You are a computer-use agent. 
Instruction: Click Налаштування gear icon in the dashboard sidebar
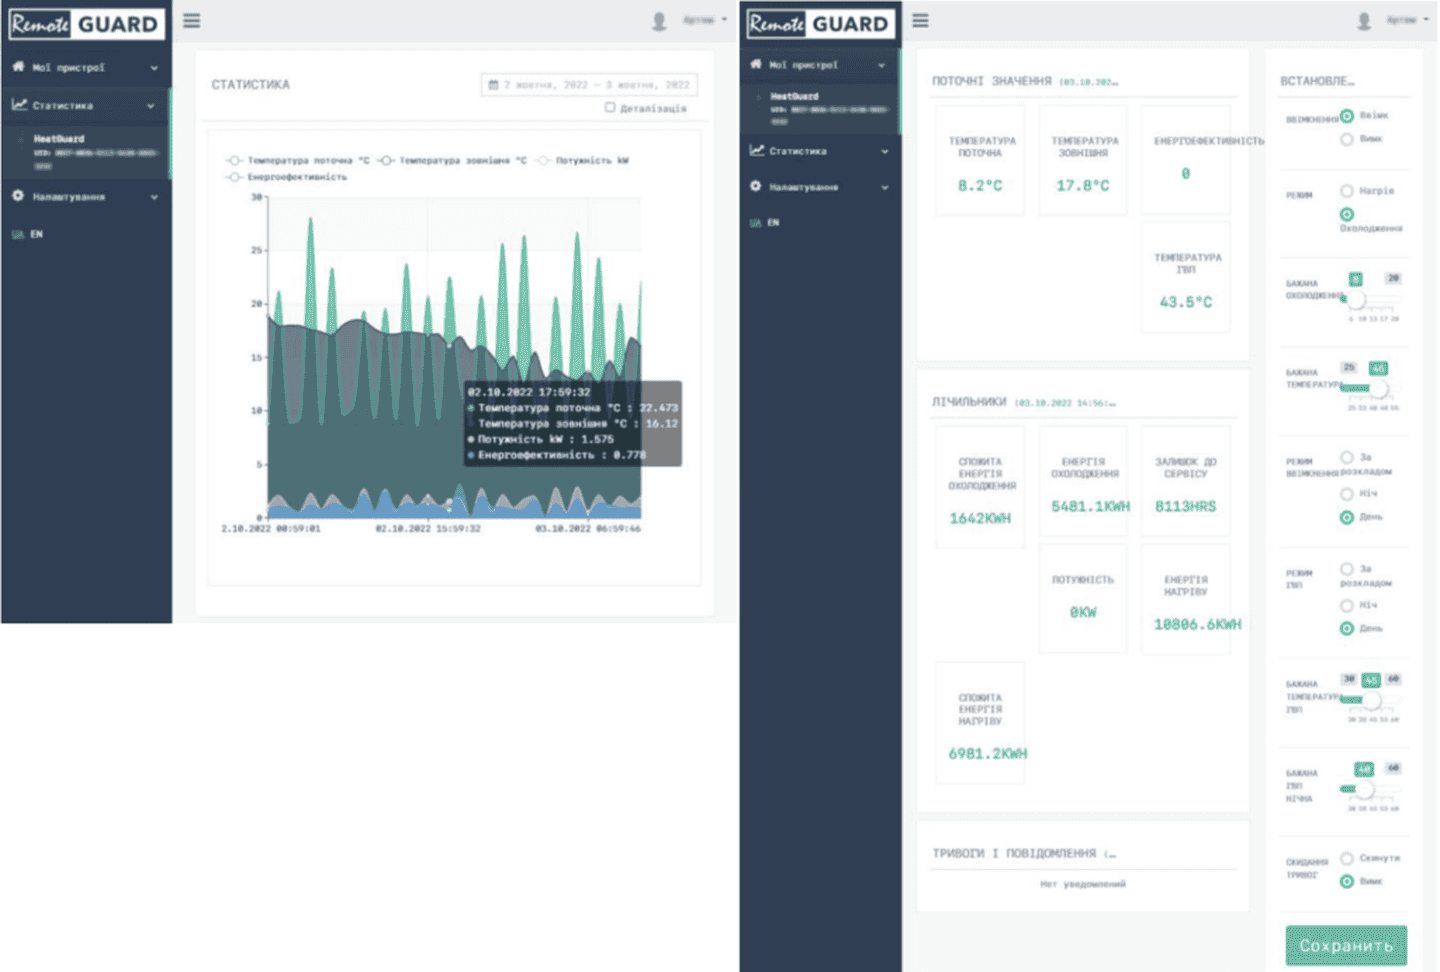tap(756, 187)
